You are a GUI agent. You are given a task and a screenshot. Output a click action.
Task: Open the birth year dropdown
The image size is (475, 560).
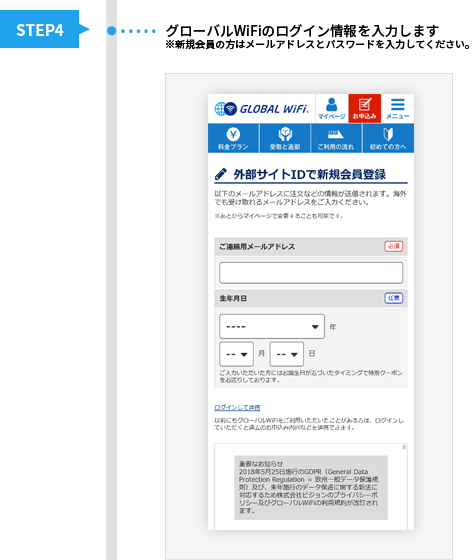[272, 326]
